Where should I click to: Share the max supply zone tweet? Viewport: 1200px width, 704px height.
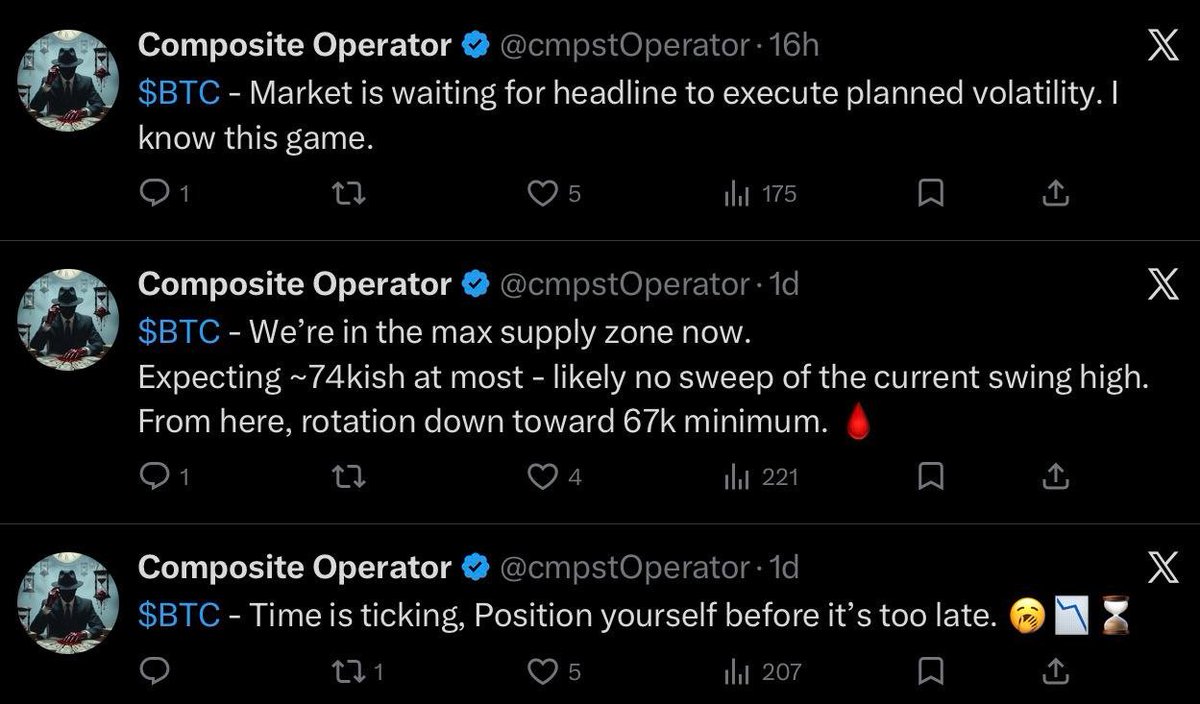pos(1052,478)
